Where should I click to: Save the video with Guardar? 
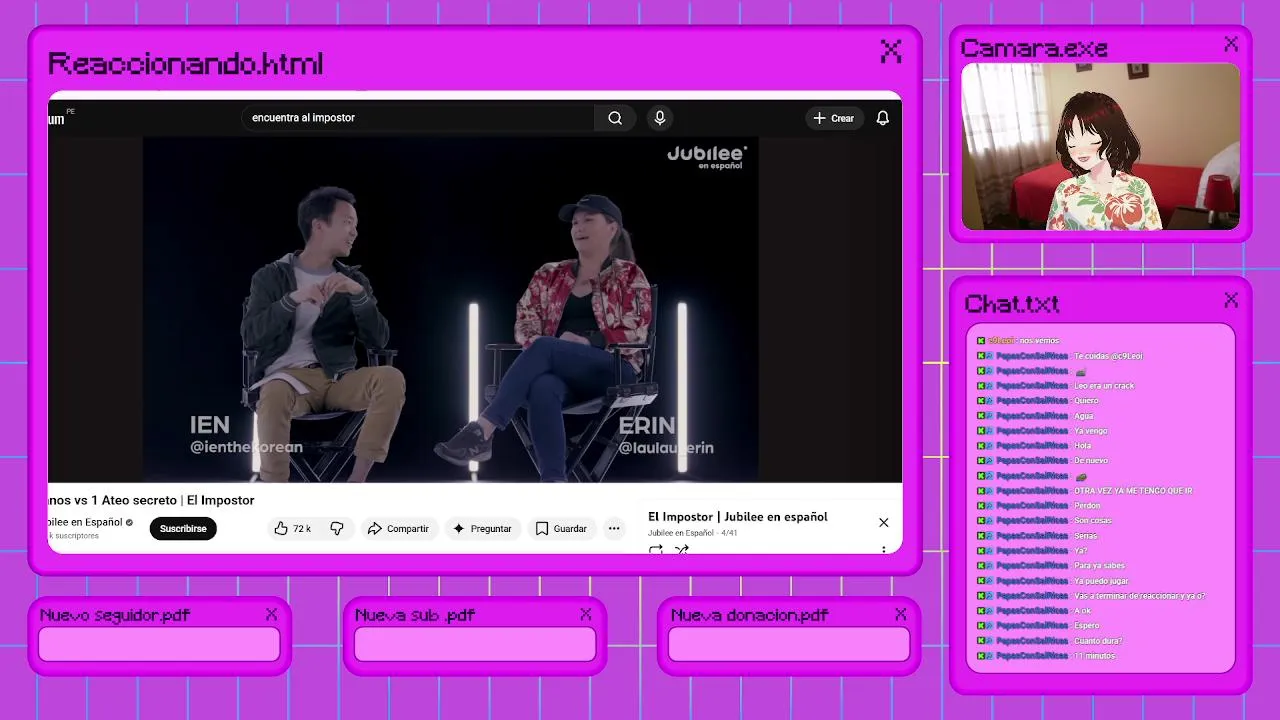pos(561,528)
